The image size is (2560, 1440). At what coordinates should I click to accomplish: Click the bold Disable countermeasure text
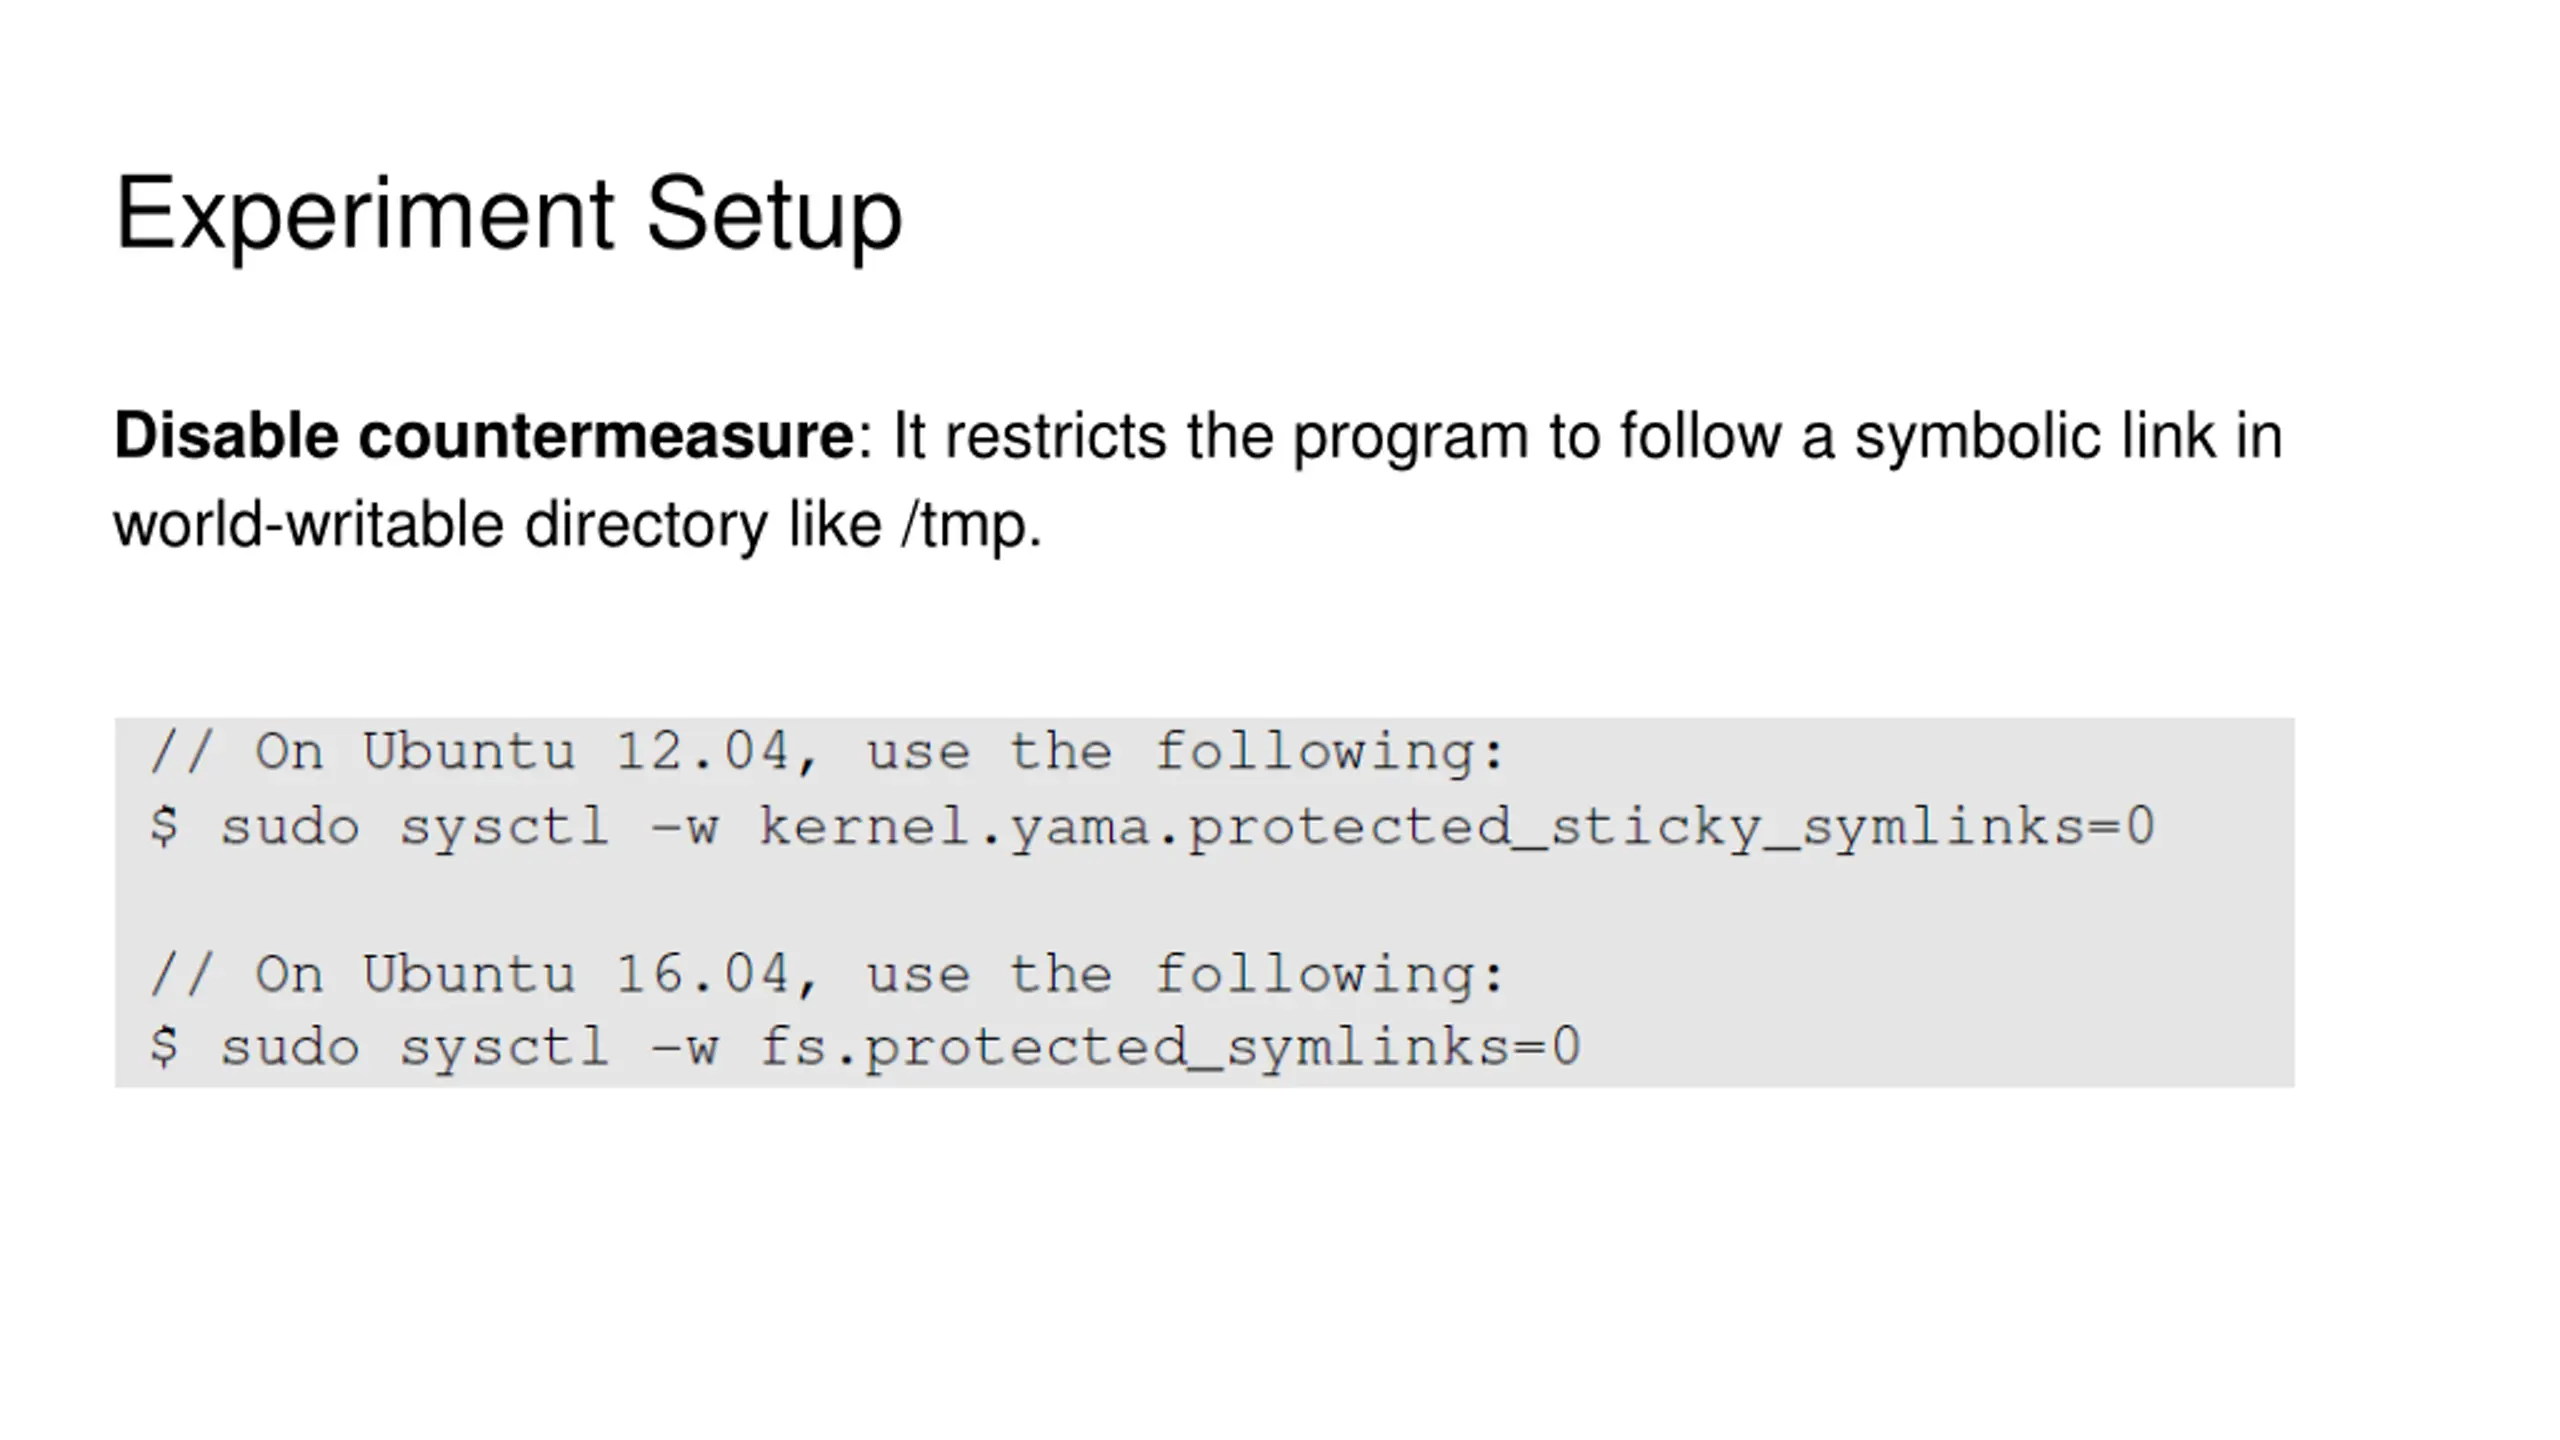pyautogui.click(x=484, y=437)
